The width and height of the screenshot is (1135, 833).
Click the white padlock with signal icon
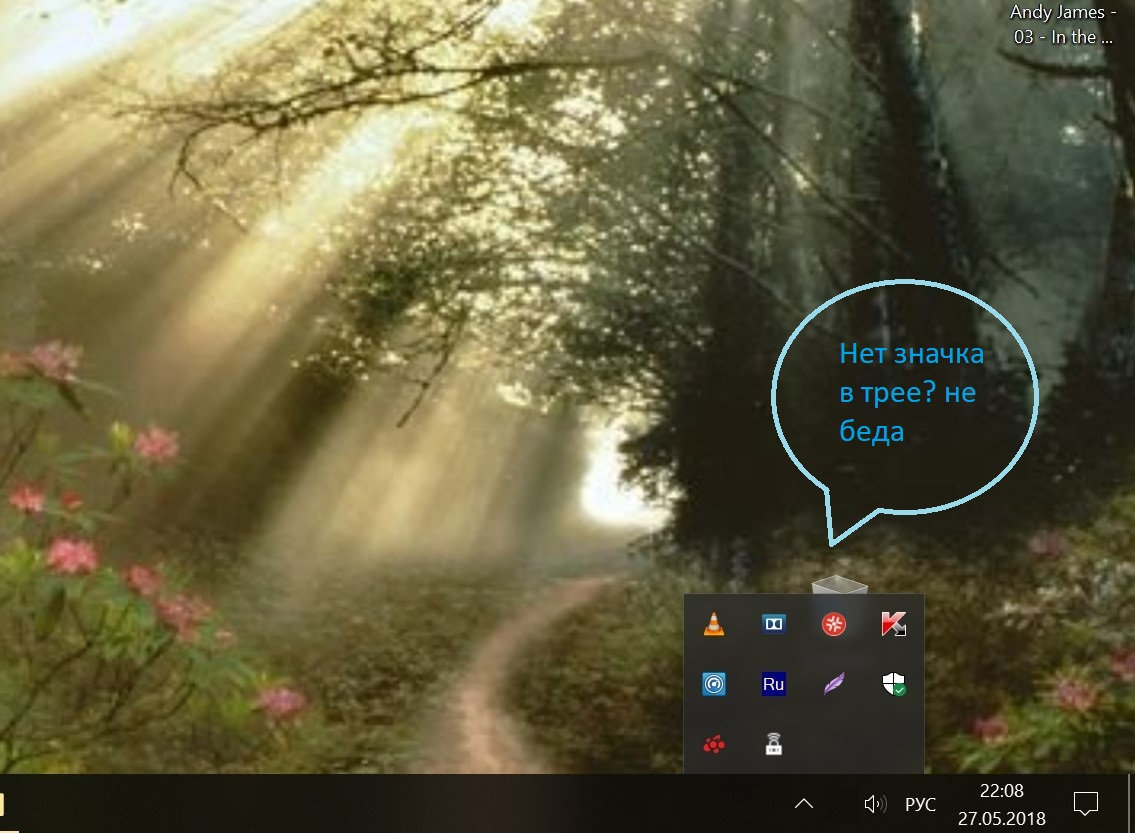773,744
